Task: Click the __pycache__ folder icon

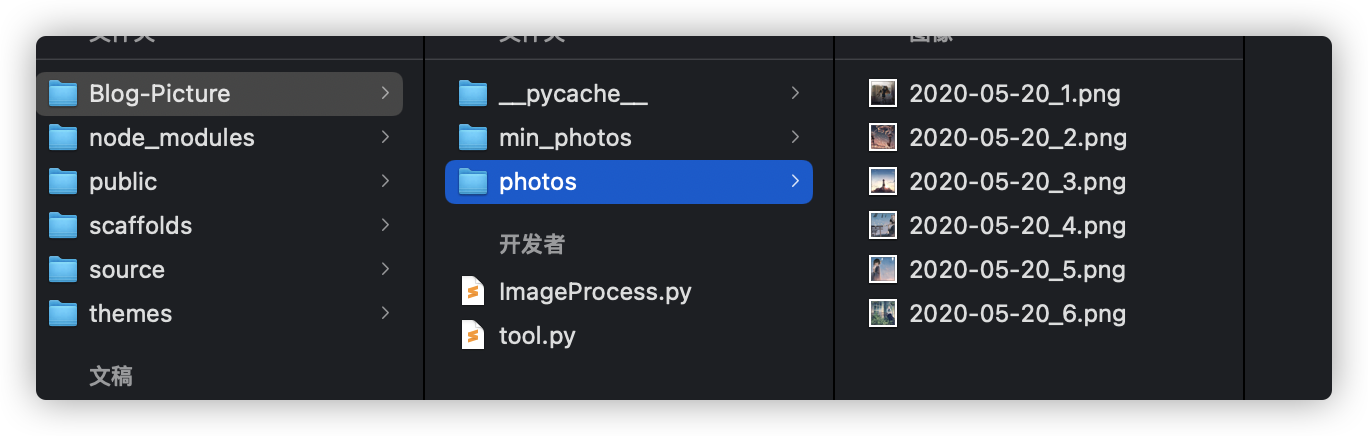Action: pyautogui.click(x=473, y=94)
